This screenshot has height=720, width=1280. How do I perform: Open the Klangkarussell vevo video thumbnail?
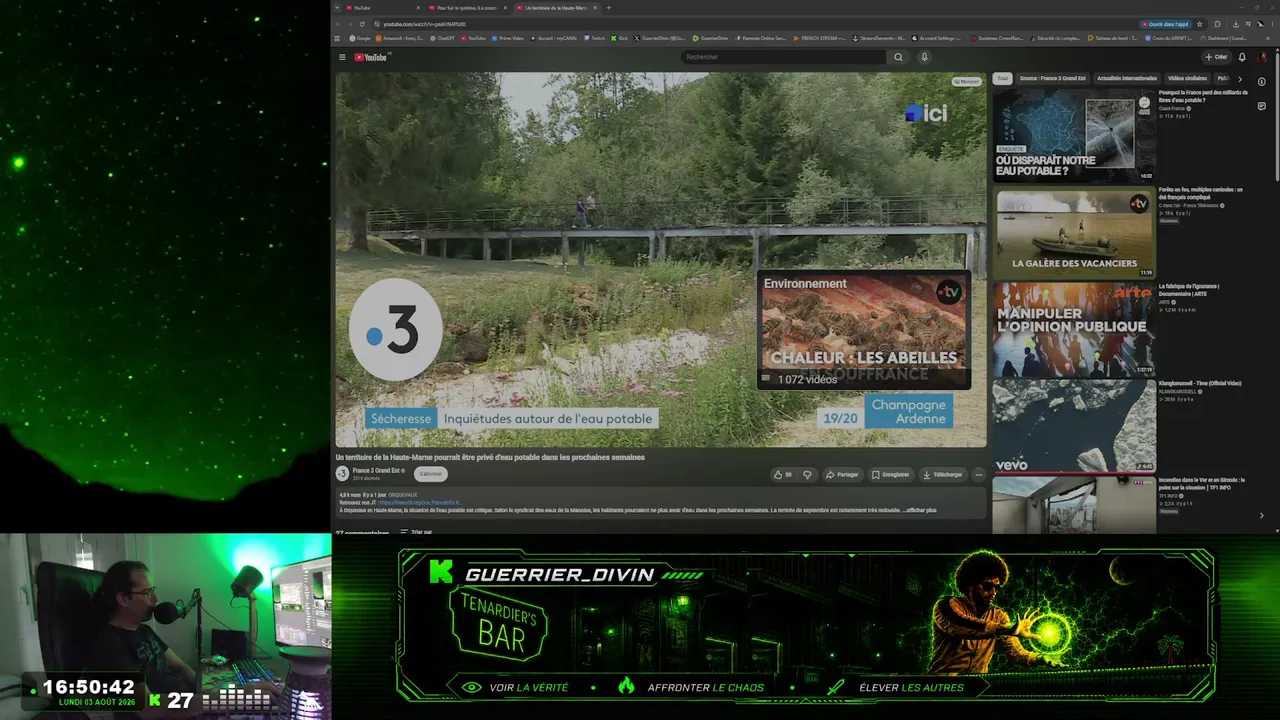[1074, 426]
